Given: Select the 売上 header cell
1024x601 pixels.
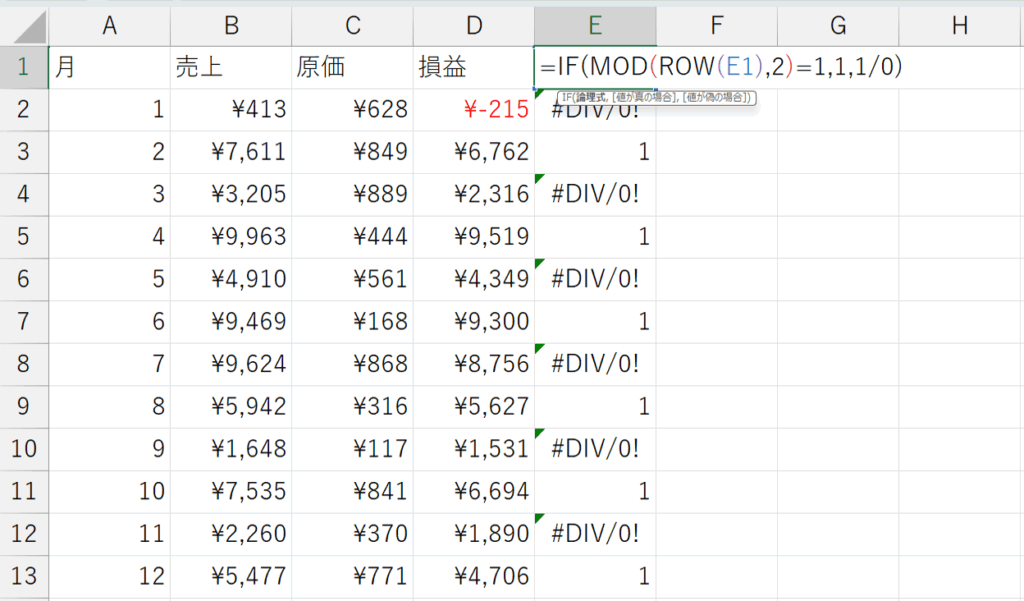Looking at the screenshot, I should coord(231,67).
